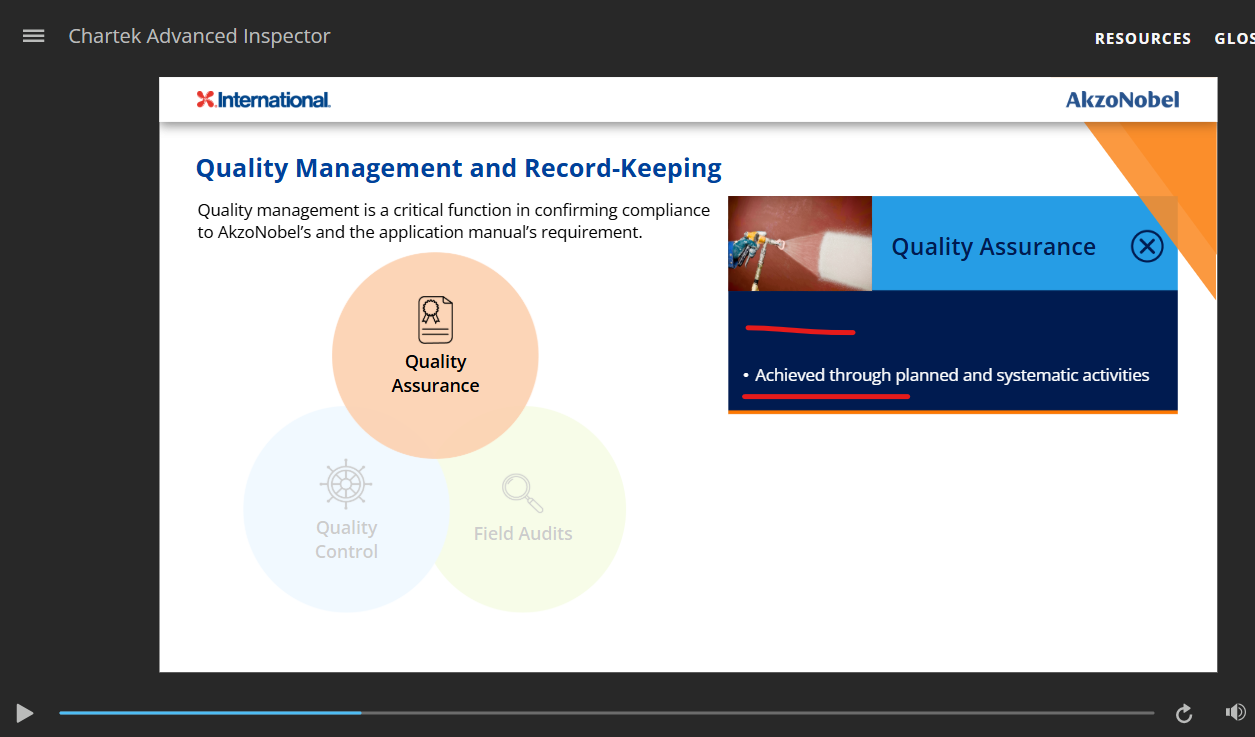Viewport: 1255px width, 737px height.
Task: Open the GLOSSARY menu item
Action: (x=1235, y=39)
